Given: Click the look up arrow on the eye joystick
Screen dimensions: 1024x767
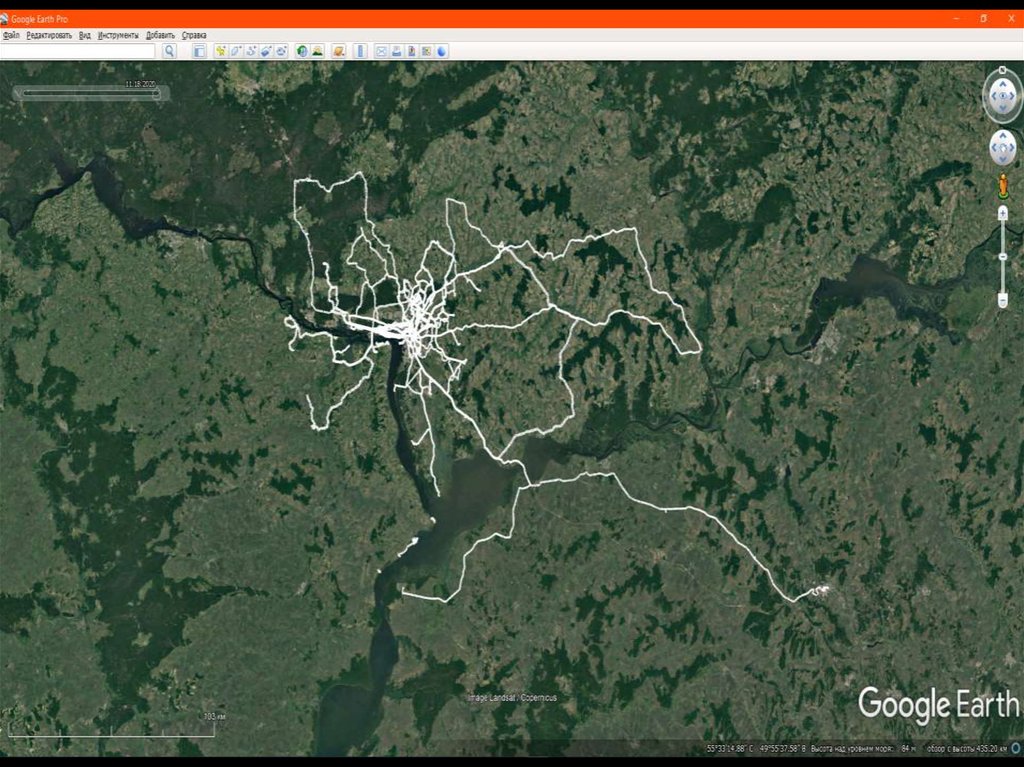Looking at the screenshot, I should click(x=1002, y=85).
